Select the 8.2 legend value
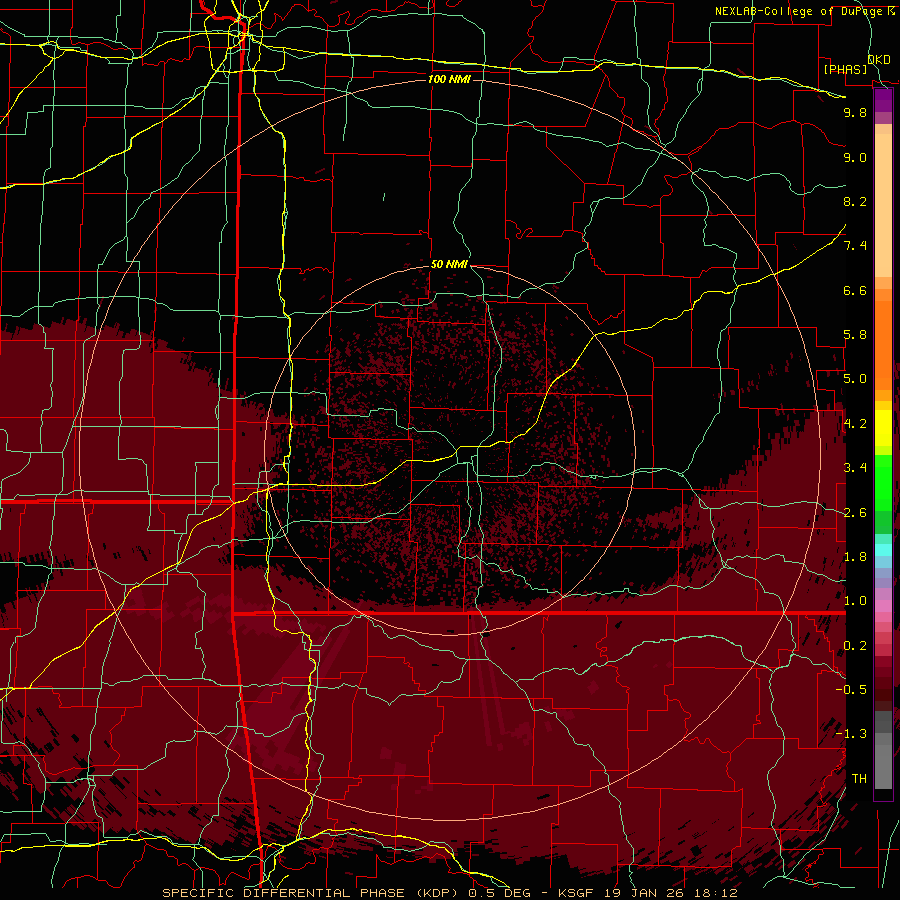 855,201
